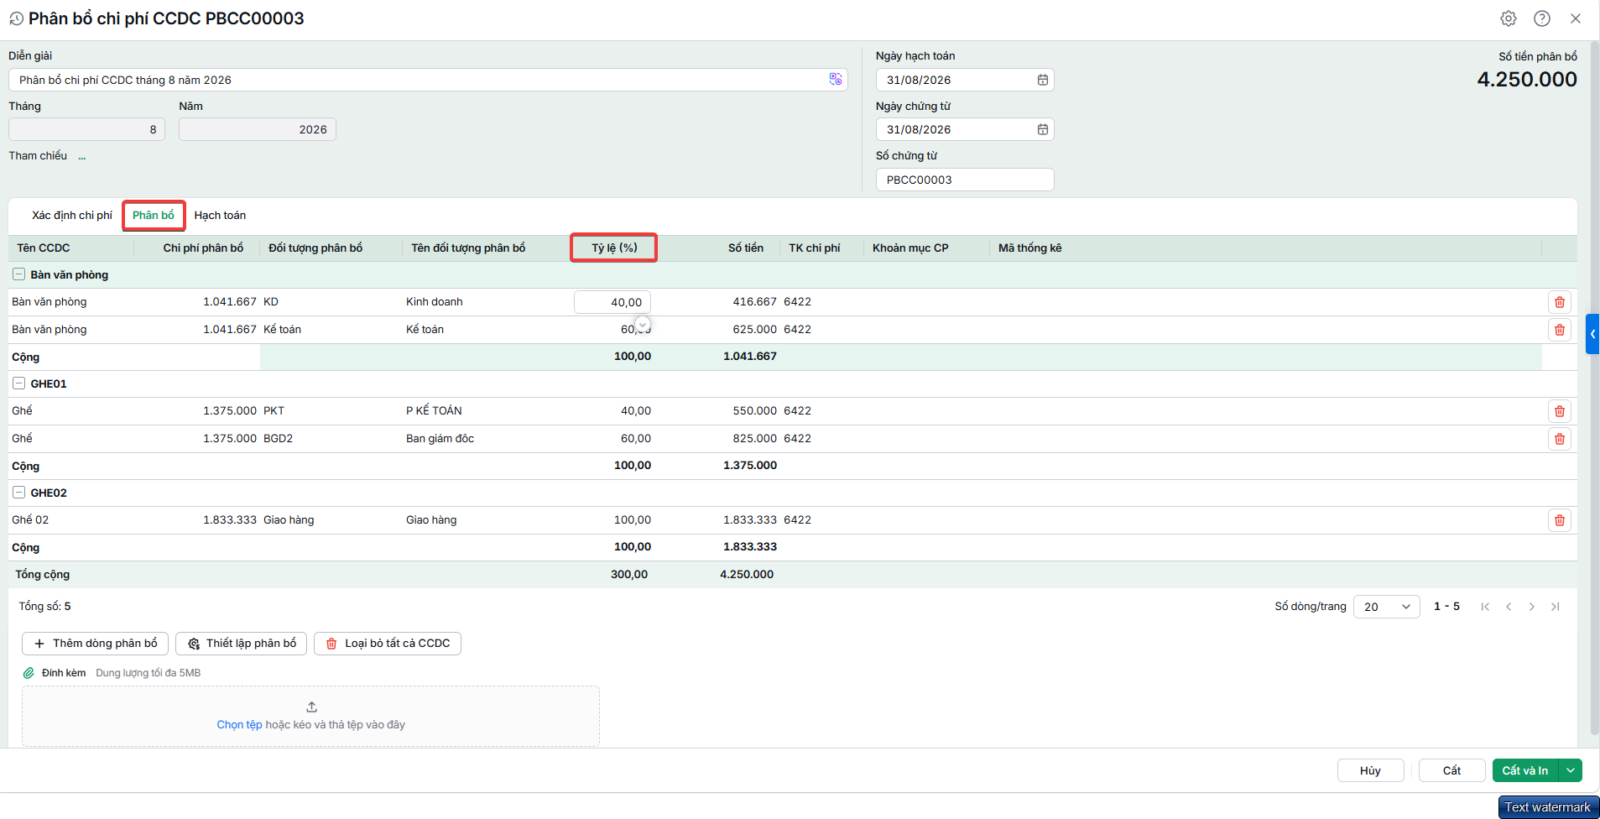Click the 825.000 amount cell
1600x819 pixels.
(x=755, y=439)
